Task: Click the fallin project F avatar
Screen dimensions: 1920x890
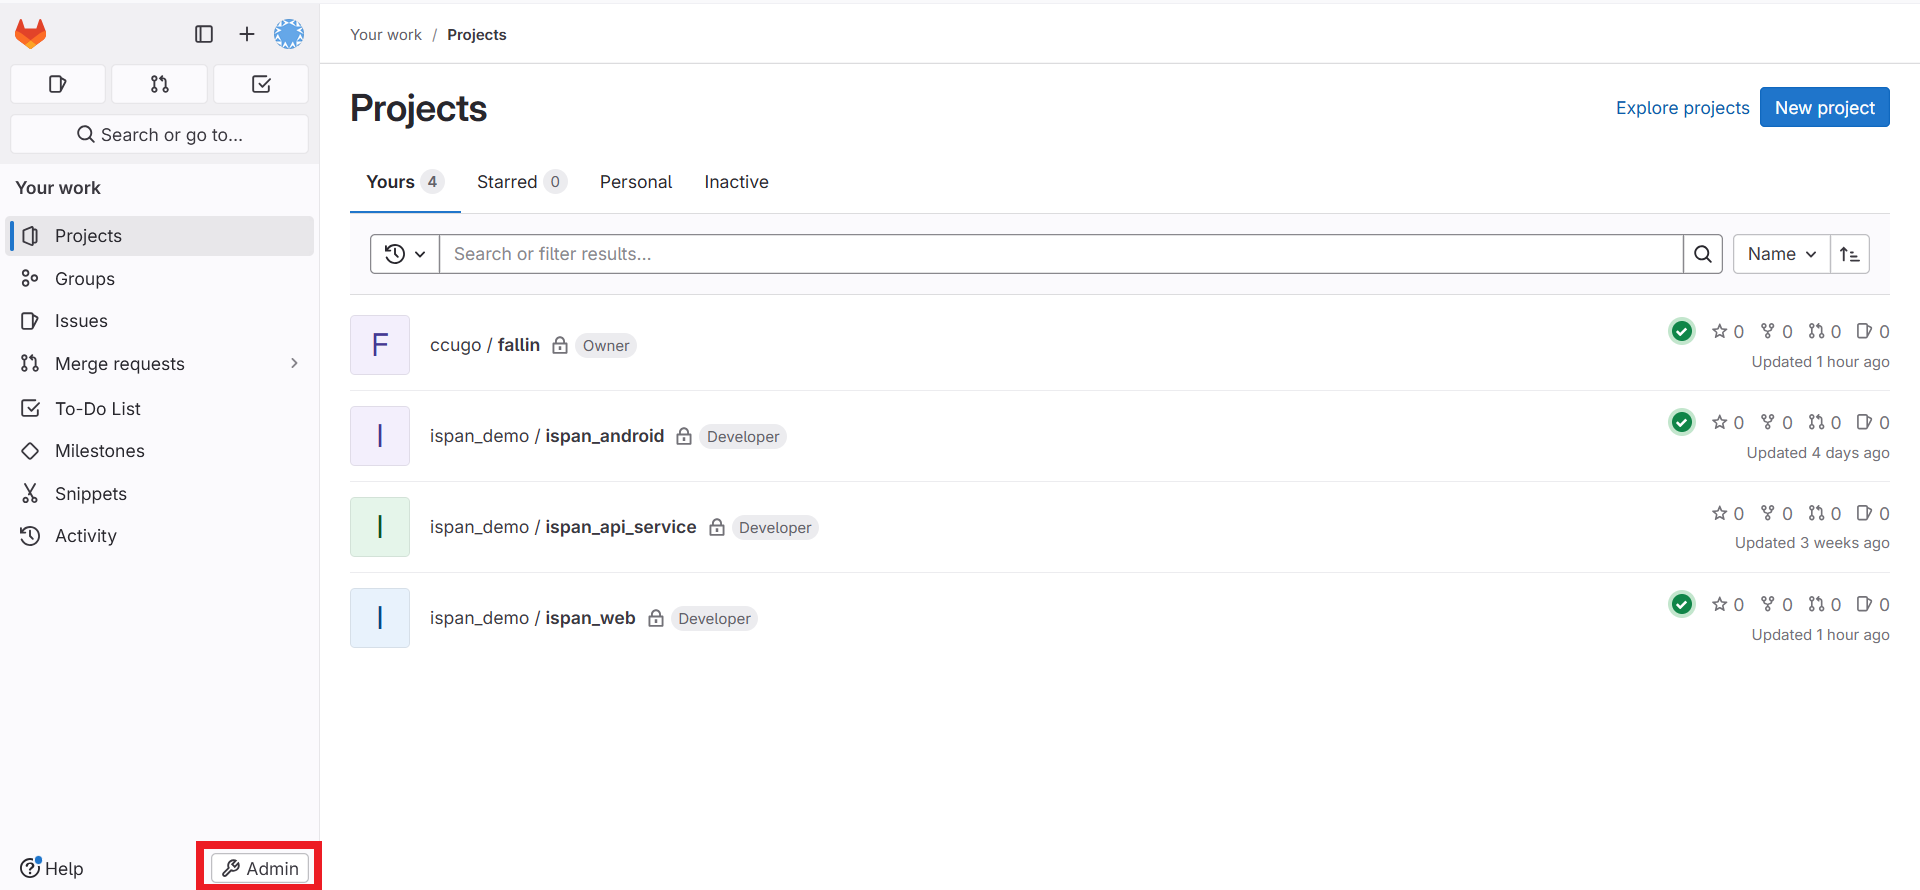Action: pyautogui.click(x=380, y=345)
